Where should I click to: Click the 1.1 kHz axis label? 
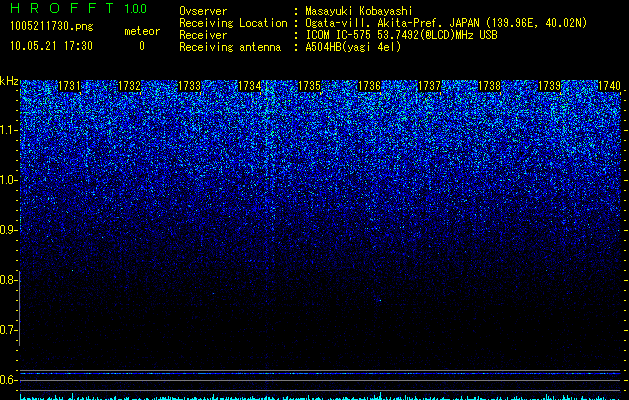[x=8, y=130]
